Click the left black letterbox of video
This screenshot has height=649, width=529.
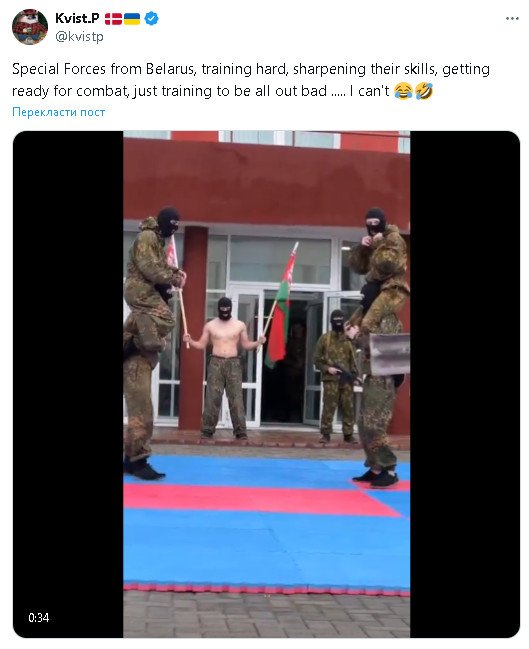click(x=68, y=384)
